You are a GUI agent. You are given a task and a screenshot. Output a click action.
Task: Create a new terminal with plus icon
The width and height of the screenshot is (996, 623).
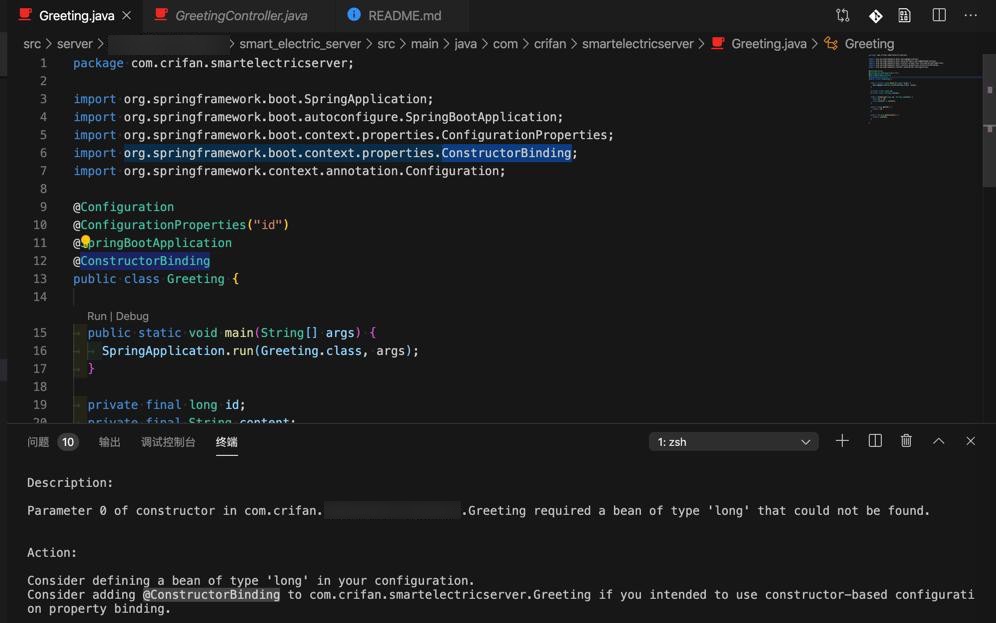coord(842,441)
